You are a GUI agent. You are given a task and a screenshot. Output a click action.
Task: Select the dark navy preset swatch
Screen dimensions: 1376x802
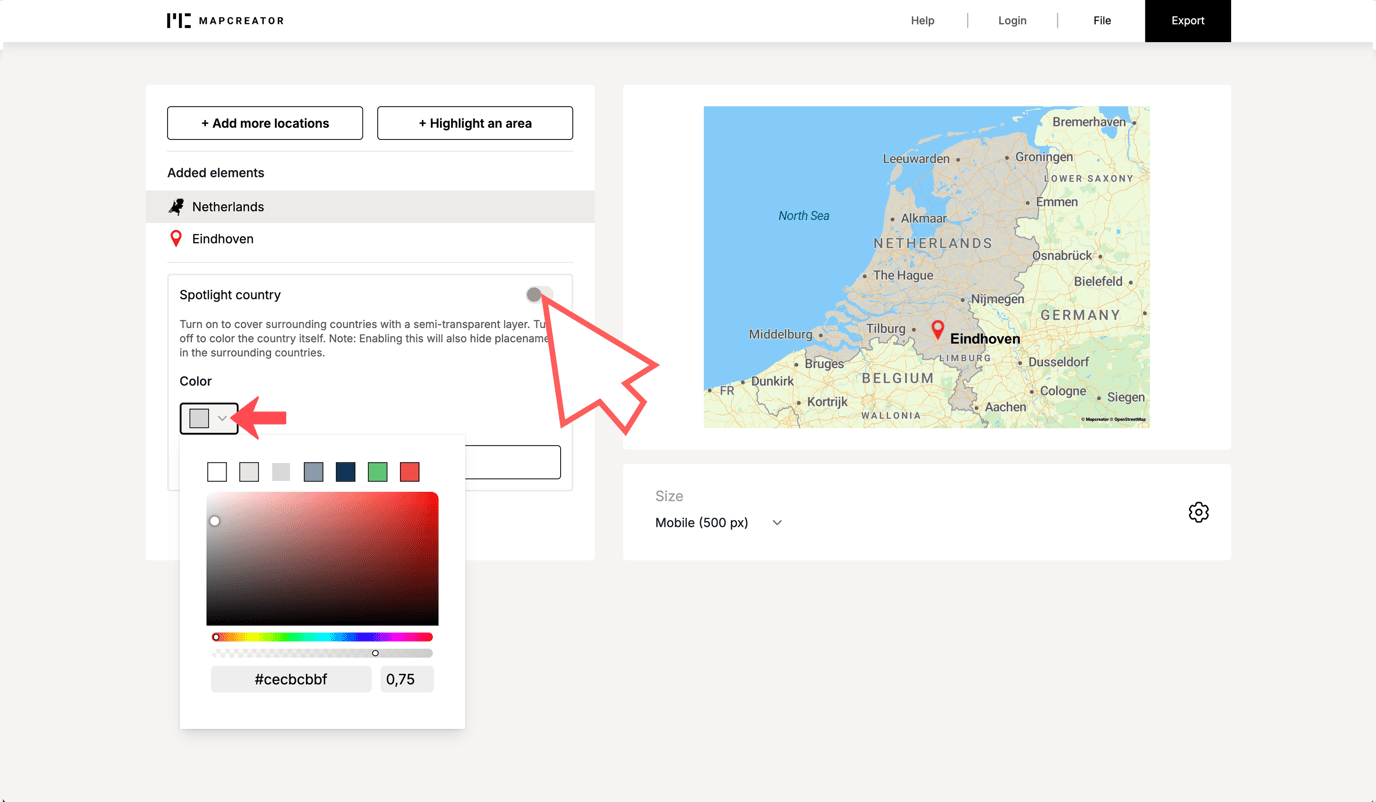coord(345,471)
